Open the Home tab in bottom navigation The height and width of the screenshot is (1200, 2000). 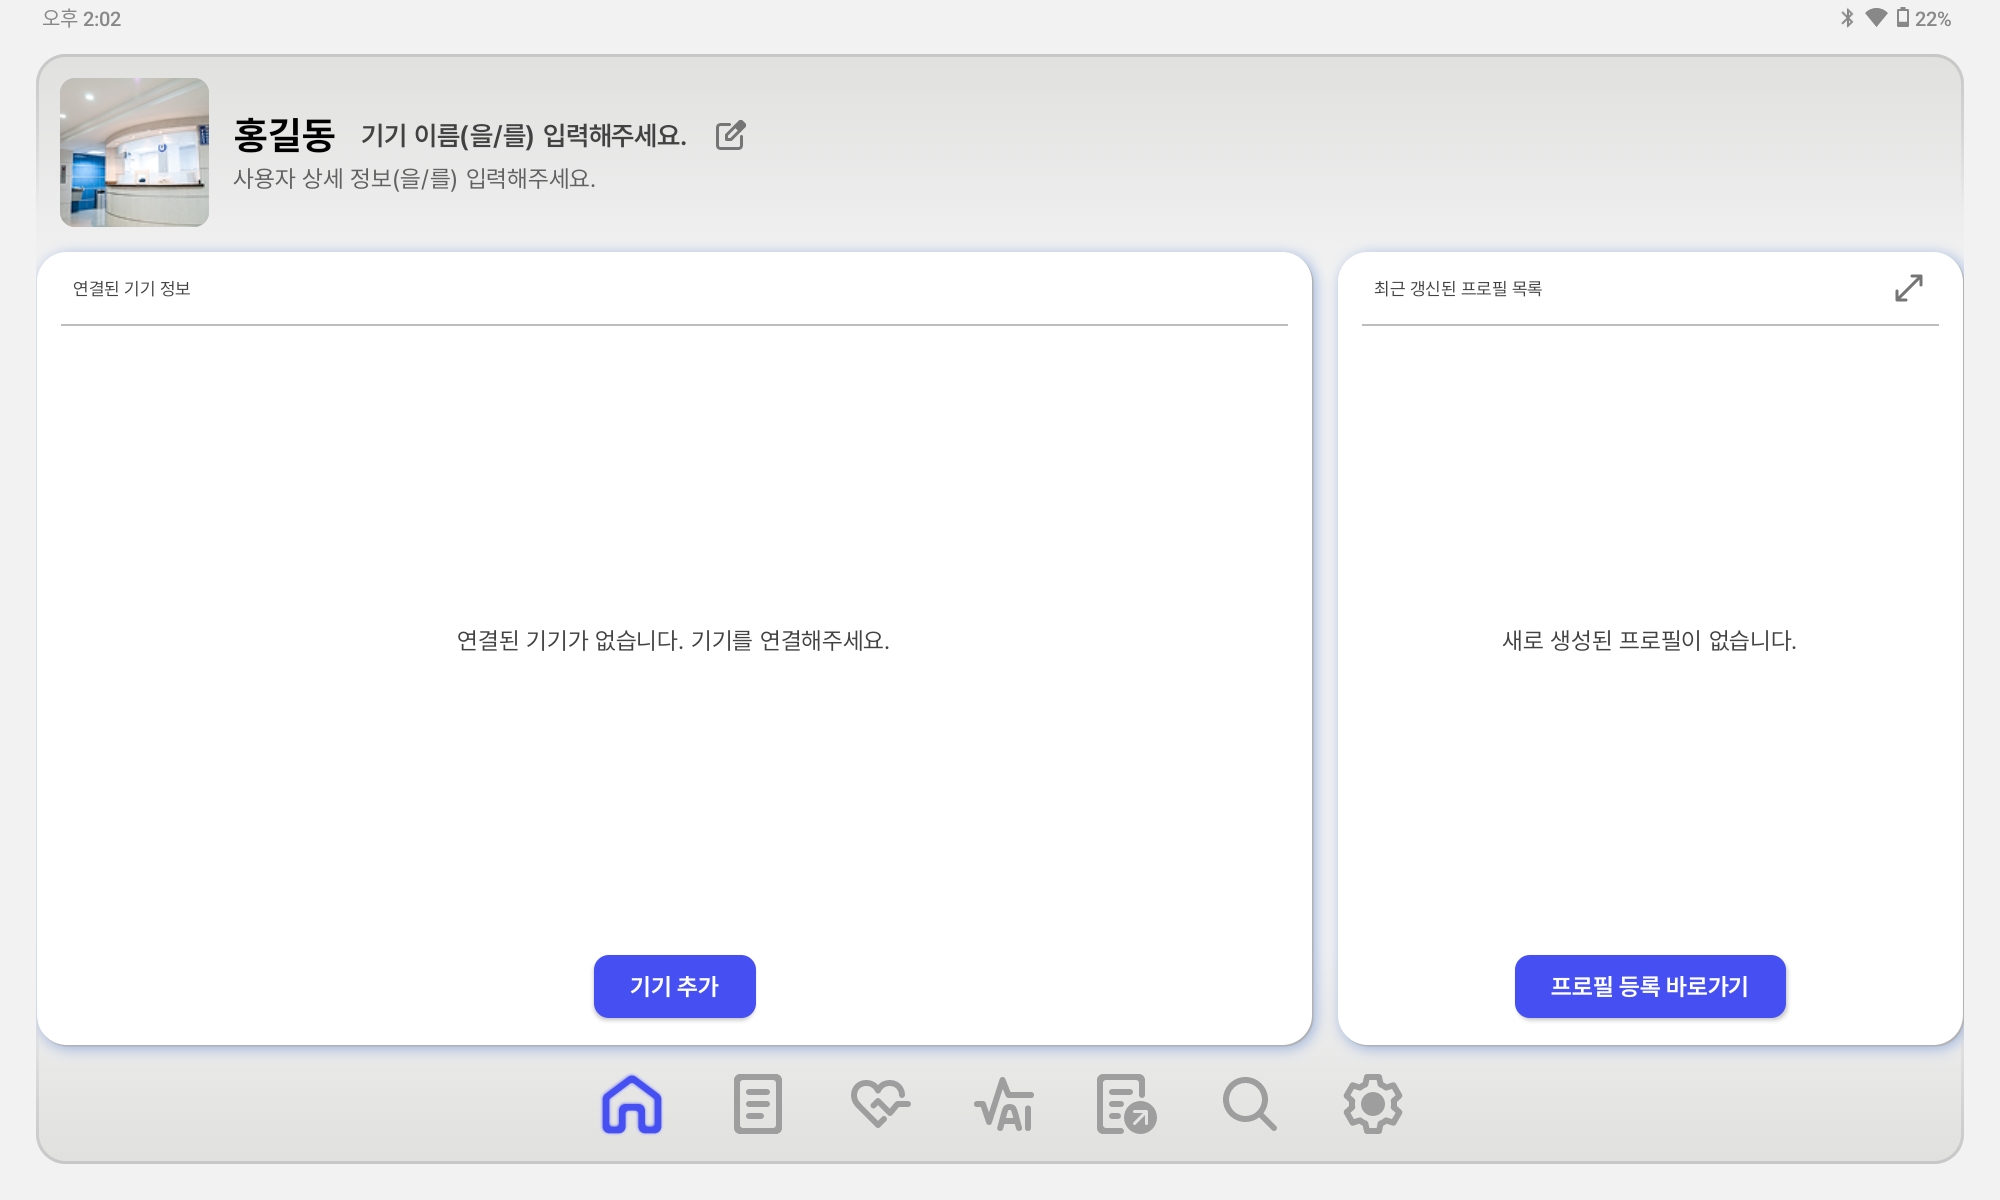632,1104
